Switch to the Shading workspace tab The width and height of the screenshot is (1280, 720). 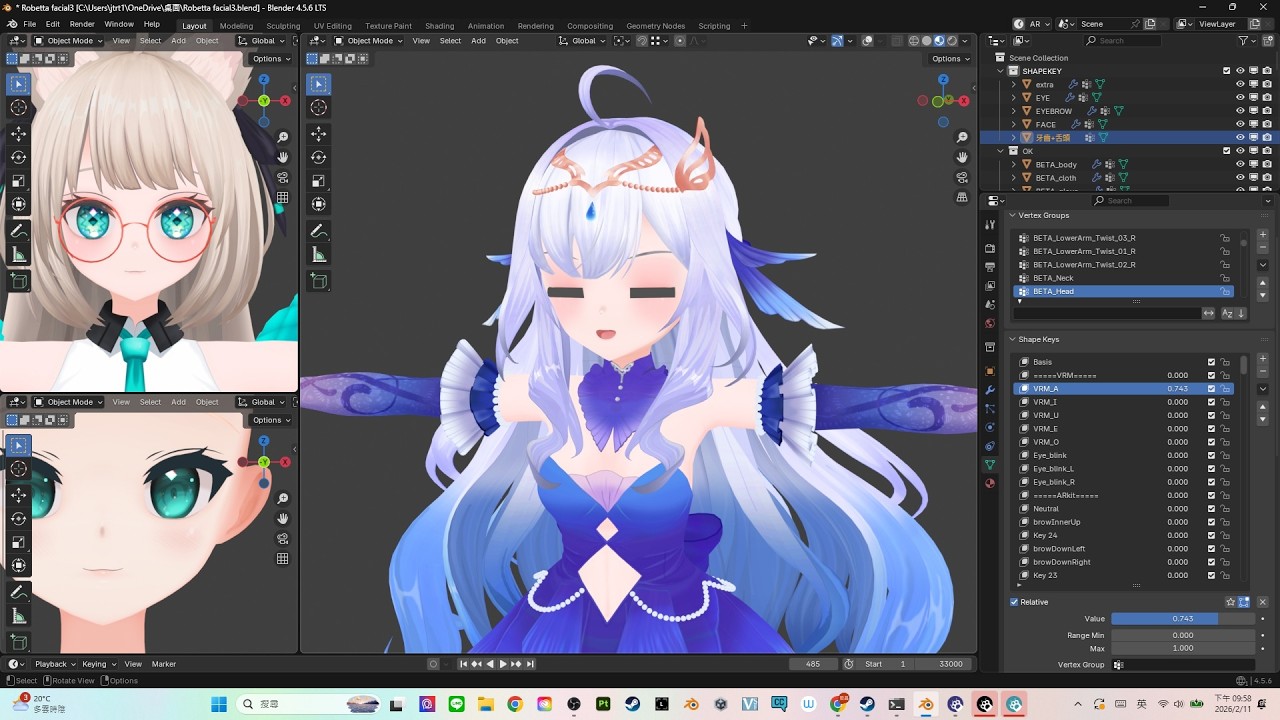439,26
